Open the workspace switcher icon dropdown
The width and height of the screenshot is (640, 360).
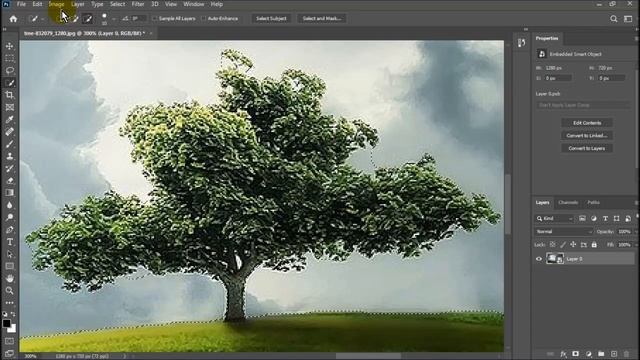[x=628, y=19]
